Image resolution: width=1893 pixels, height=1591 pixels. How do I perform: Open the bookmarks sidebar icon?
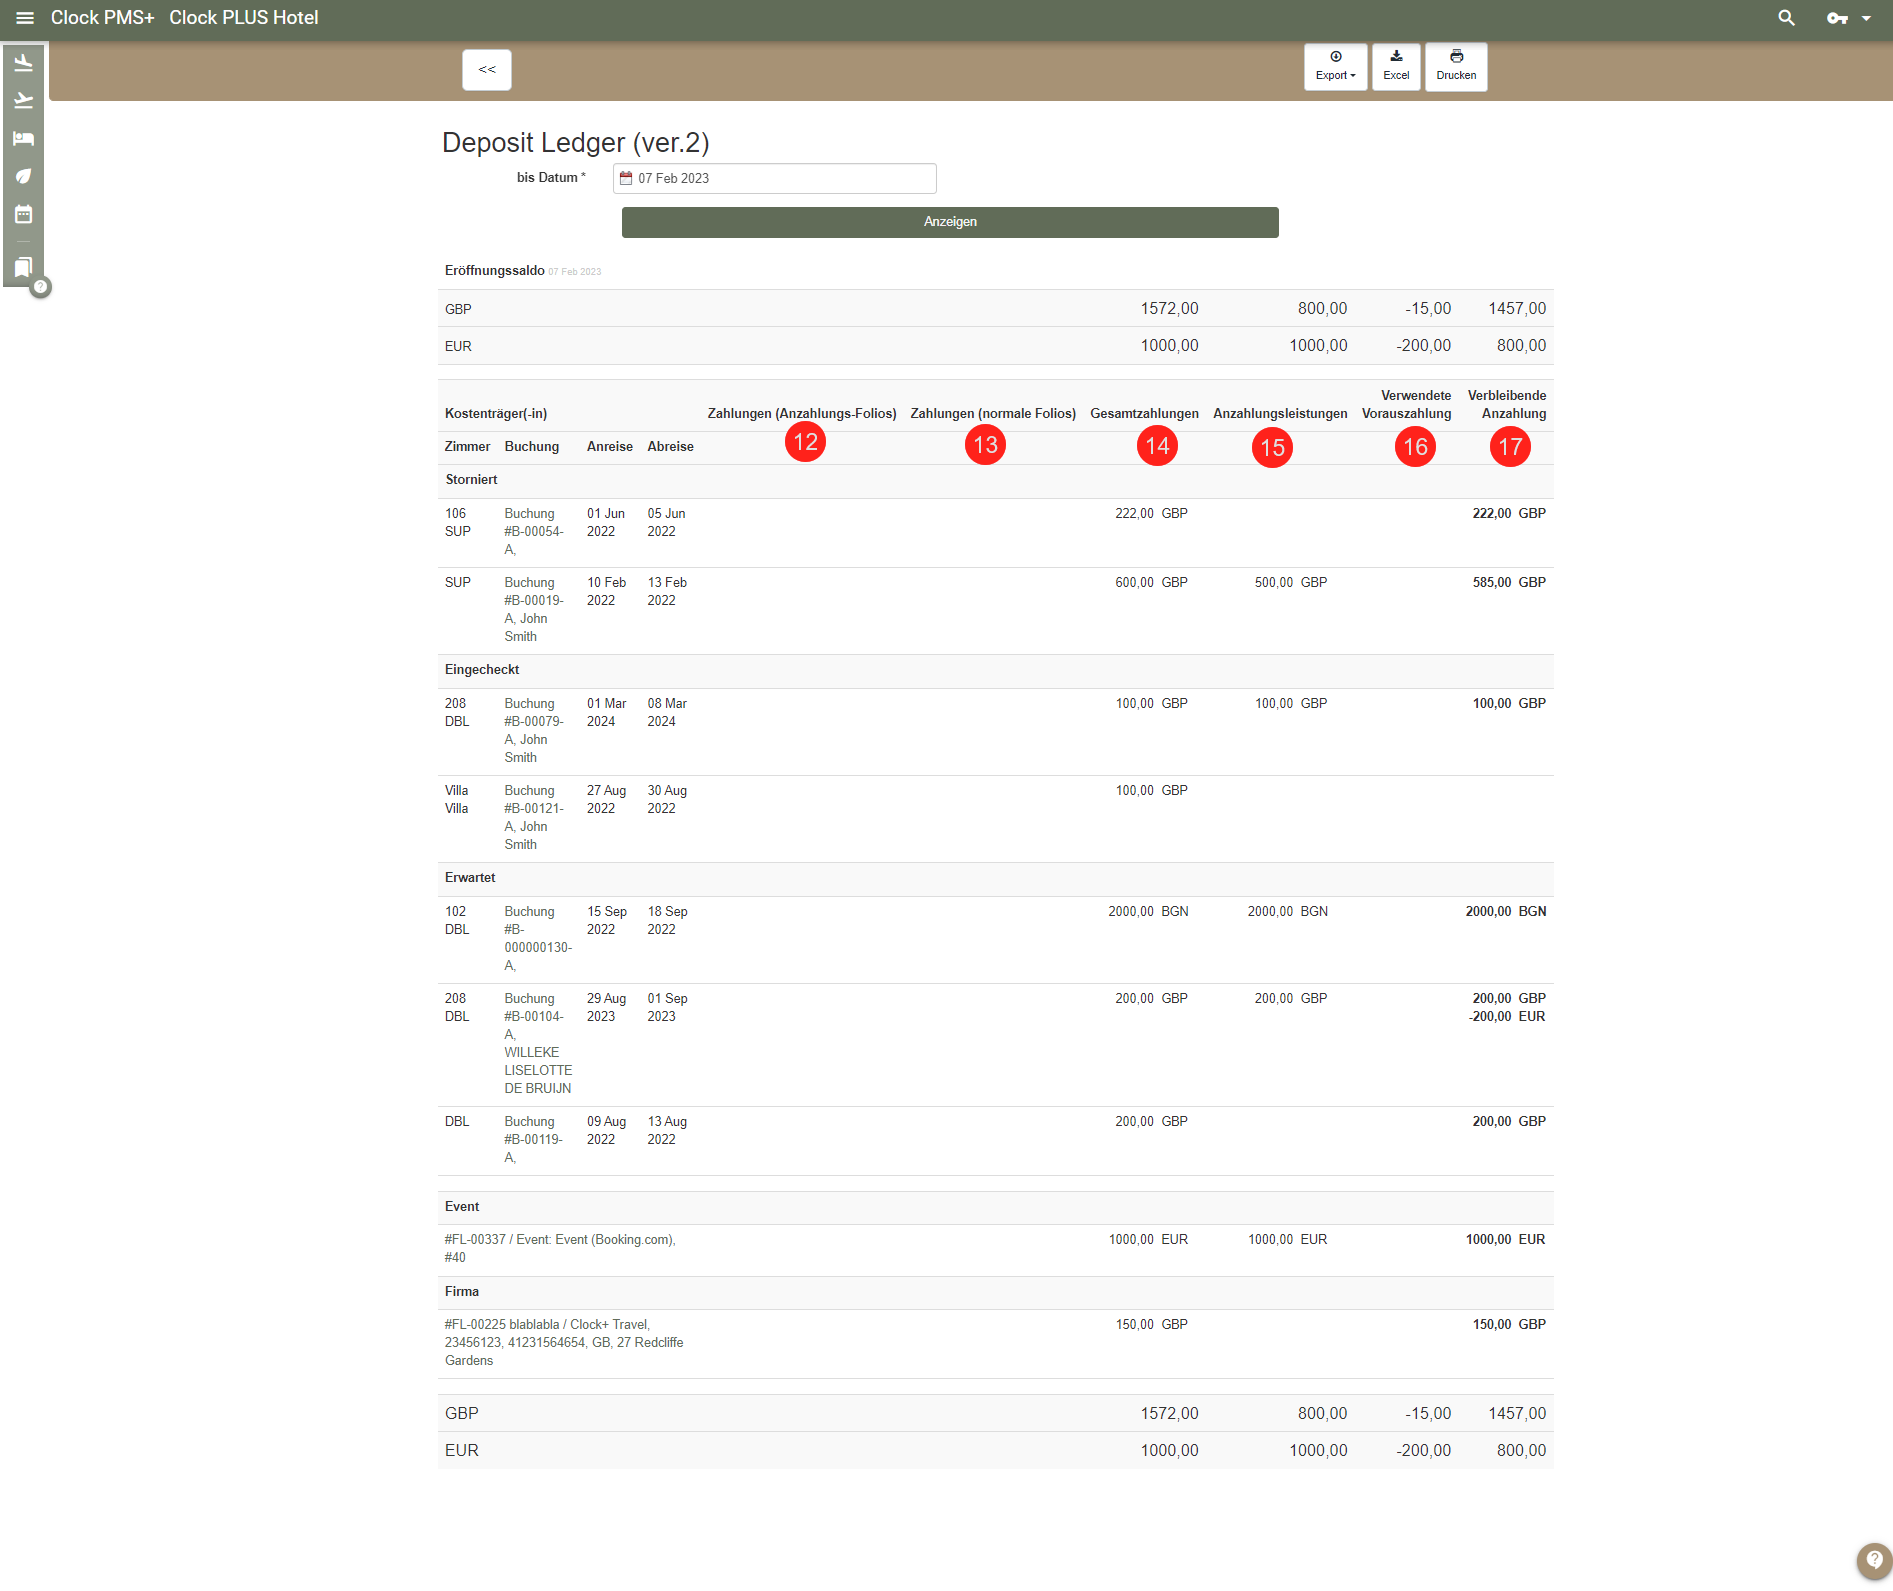(x=24, y=267)
